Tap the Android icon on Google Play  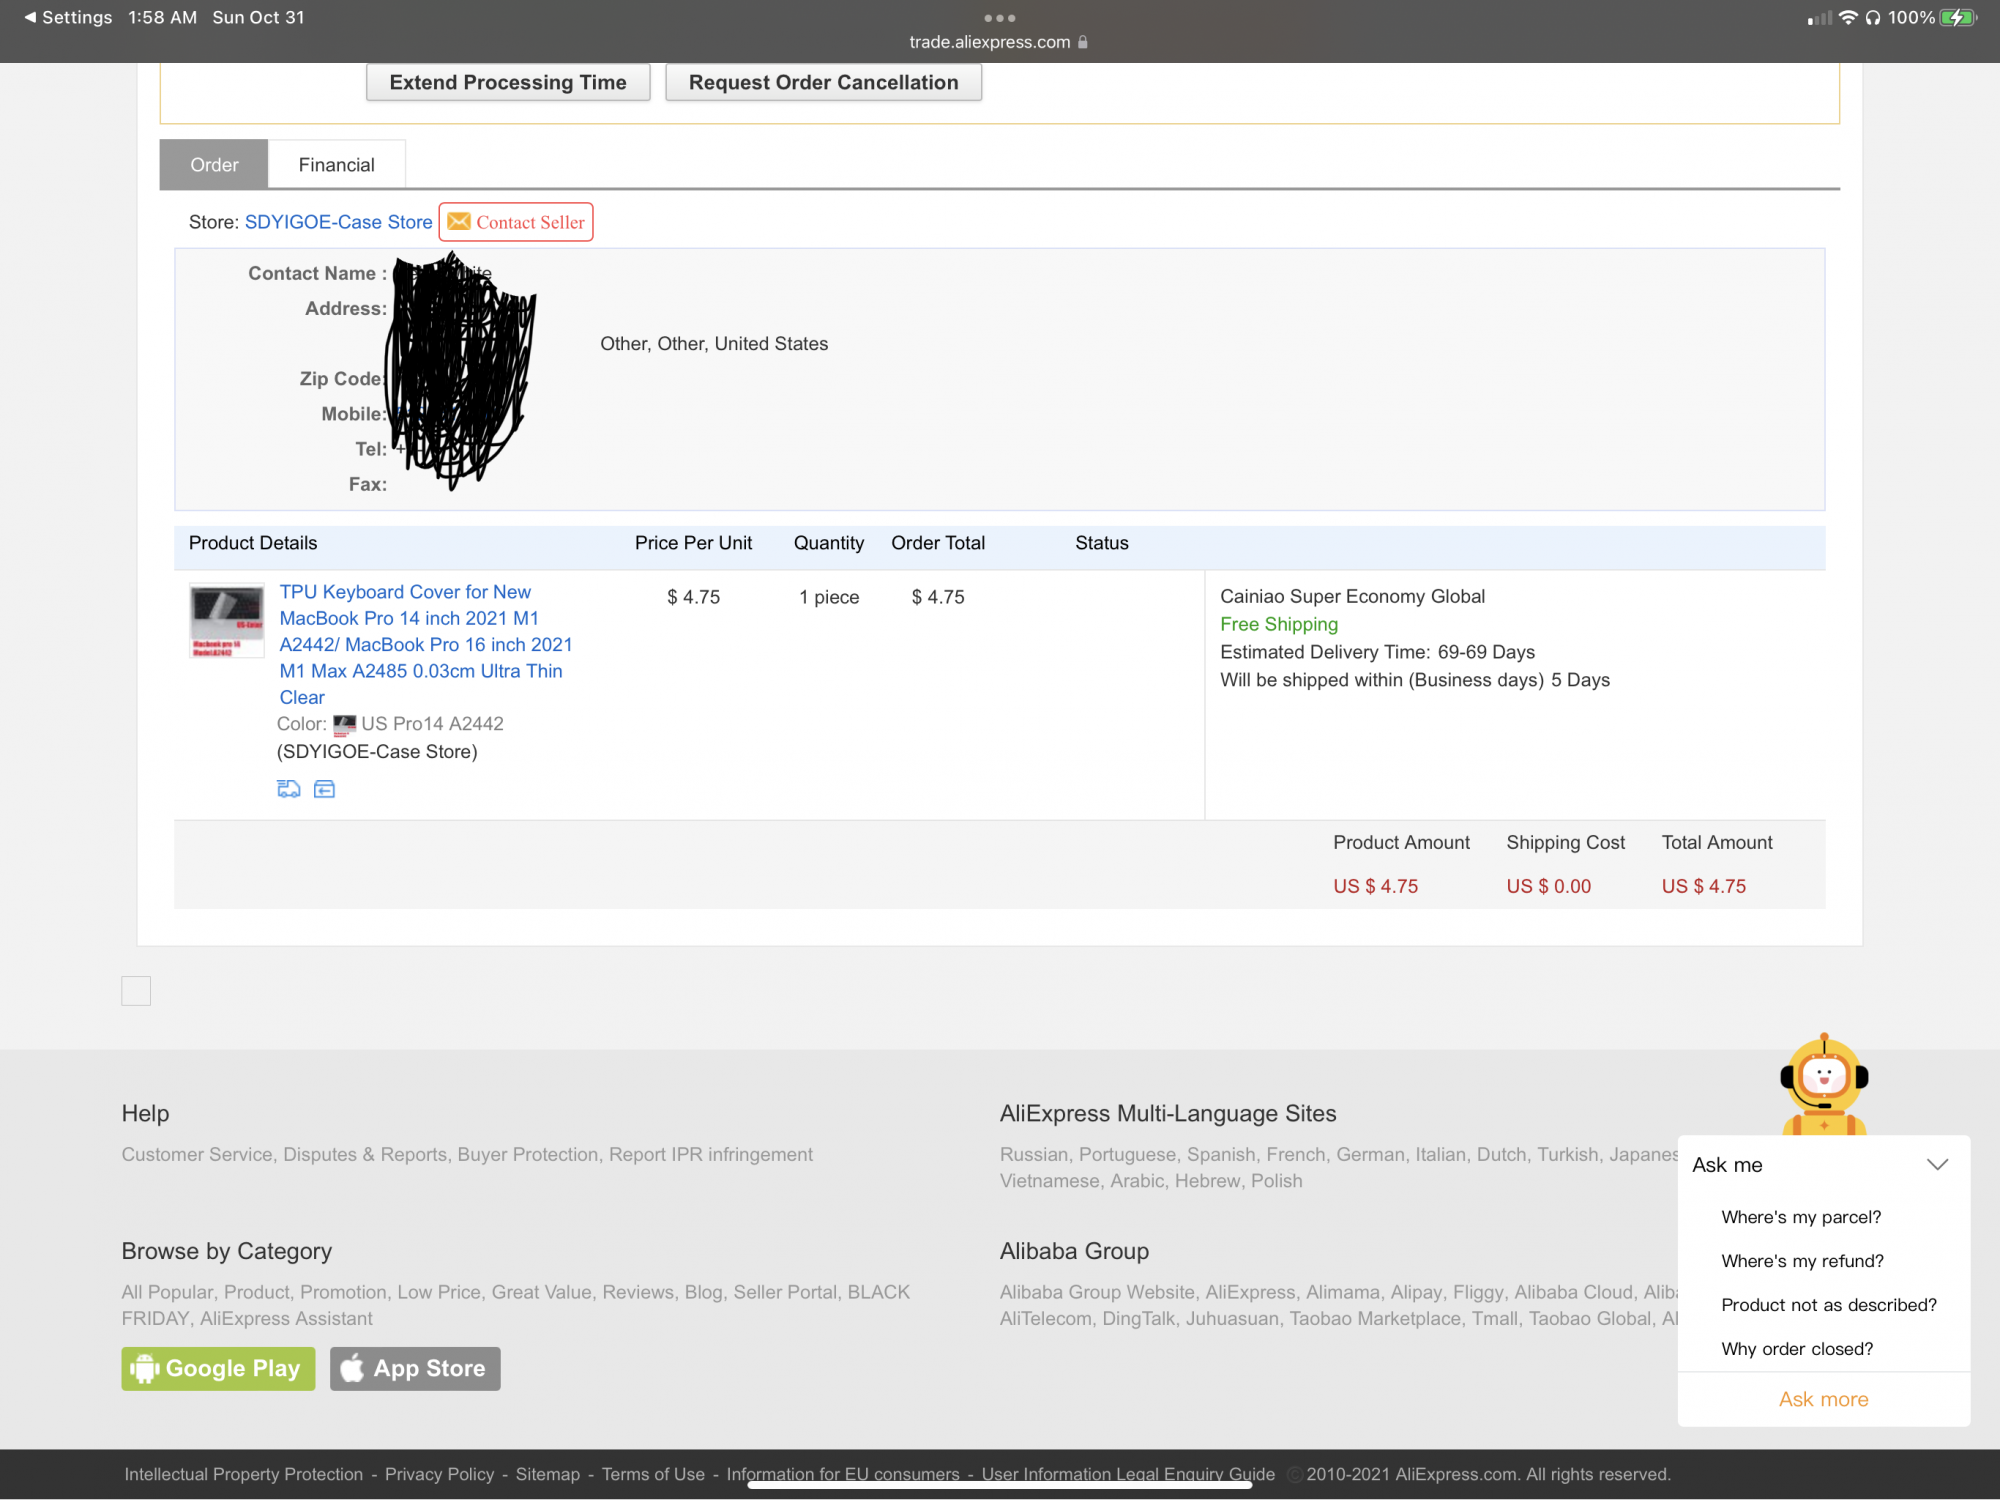pyautogui.click(x=145, y=1368)
